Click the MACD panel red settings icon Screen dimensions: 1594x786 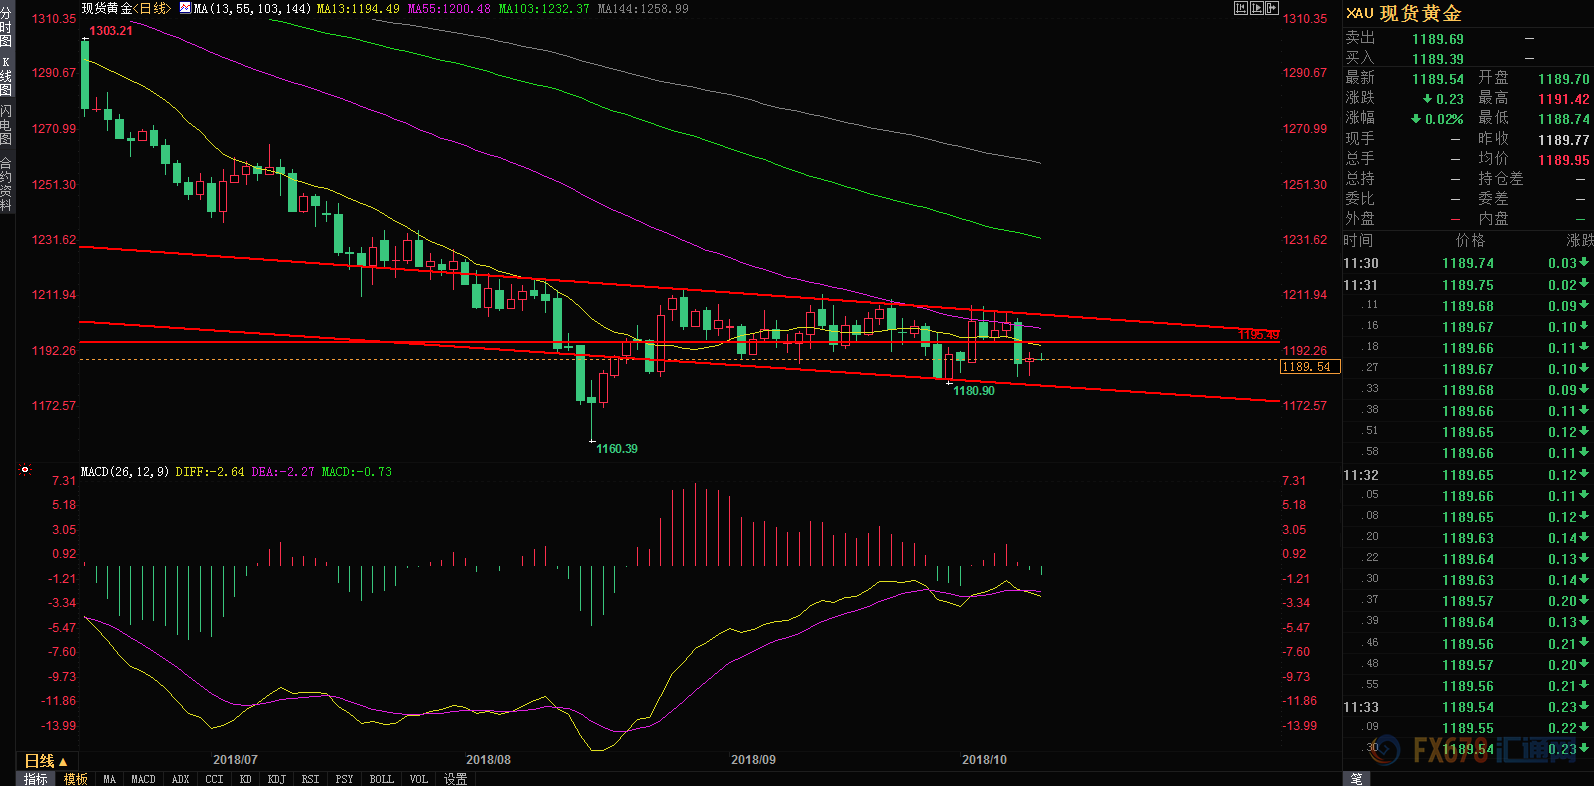click(x=26, y=469)
